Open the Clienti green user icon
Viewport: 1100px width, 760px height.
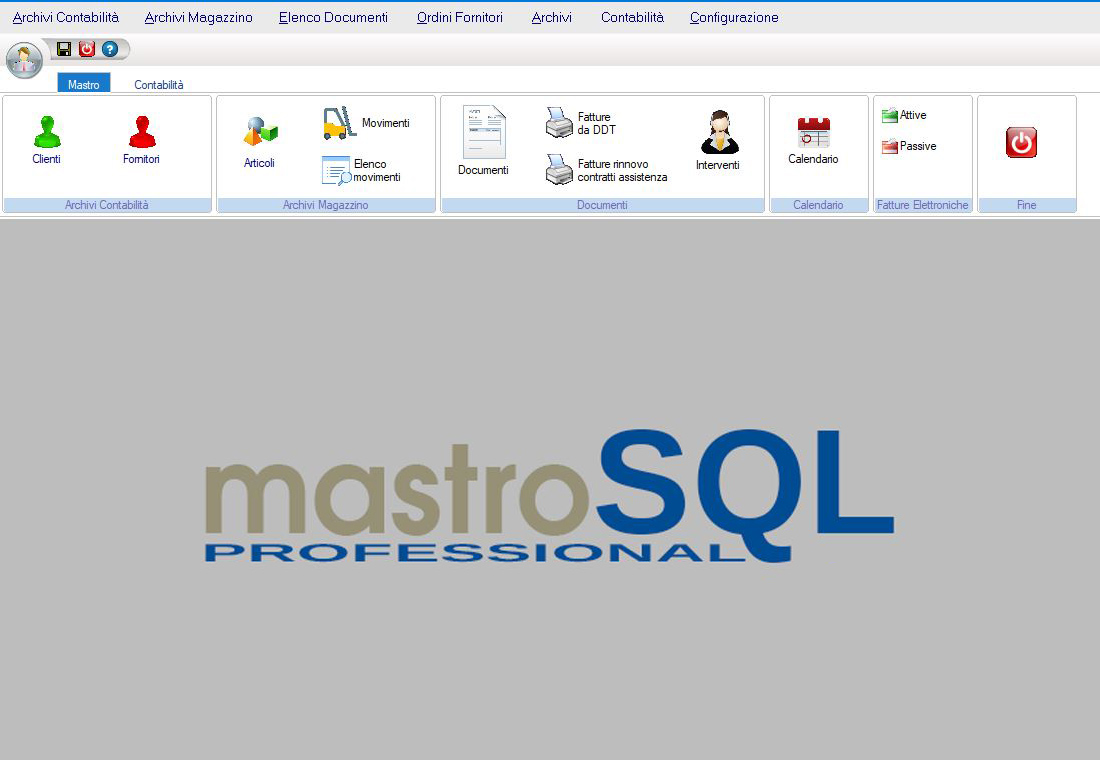tap(47, 131)
